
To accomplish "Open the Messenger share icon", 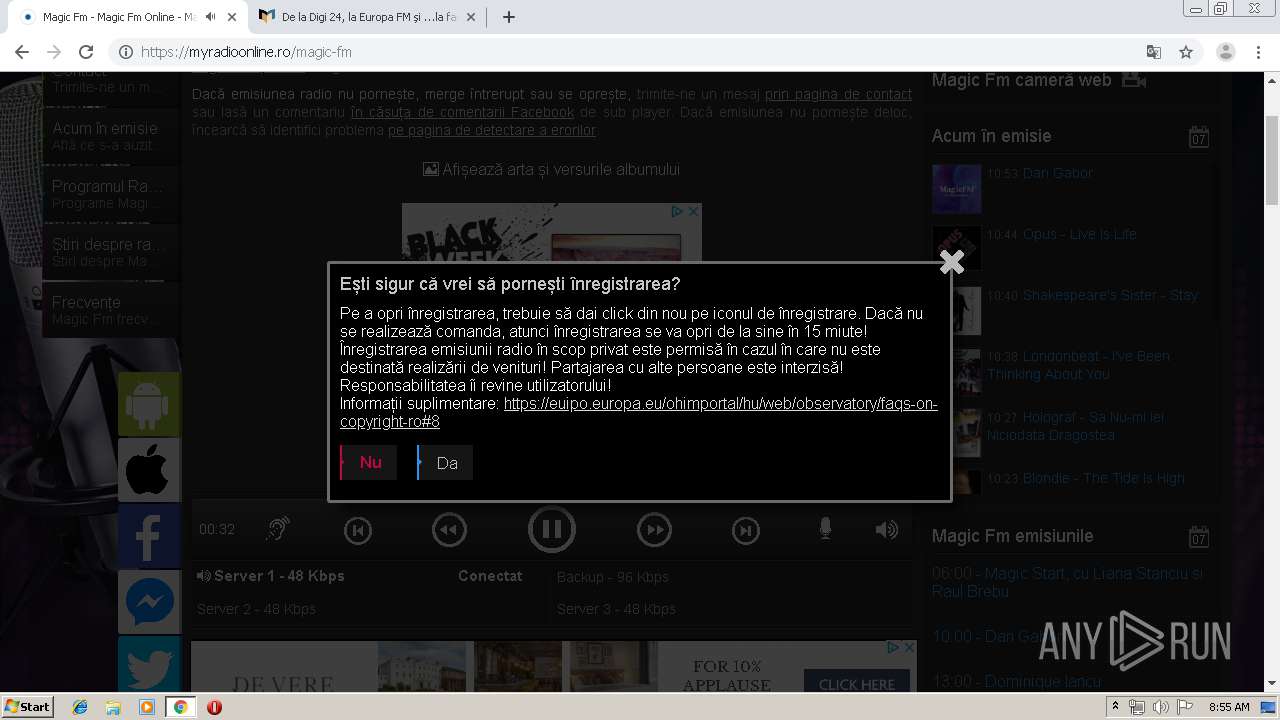I will coord(149,602).
